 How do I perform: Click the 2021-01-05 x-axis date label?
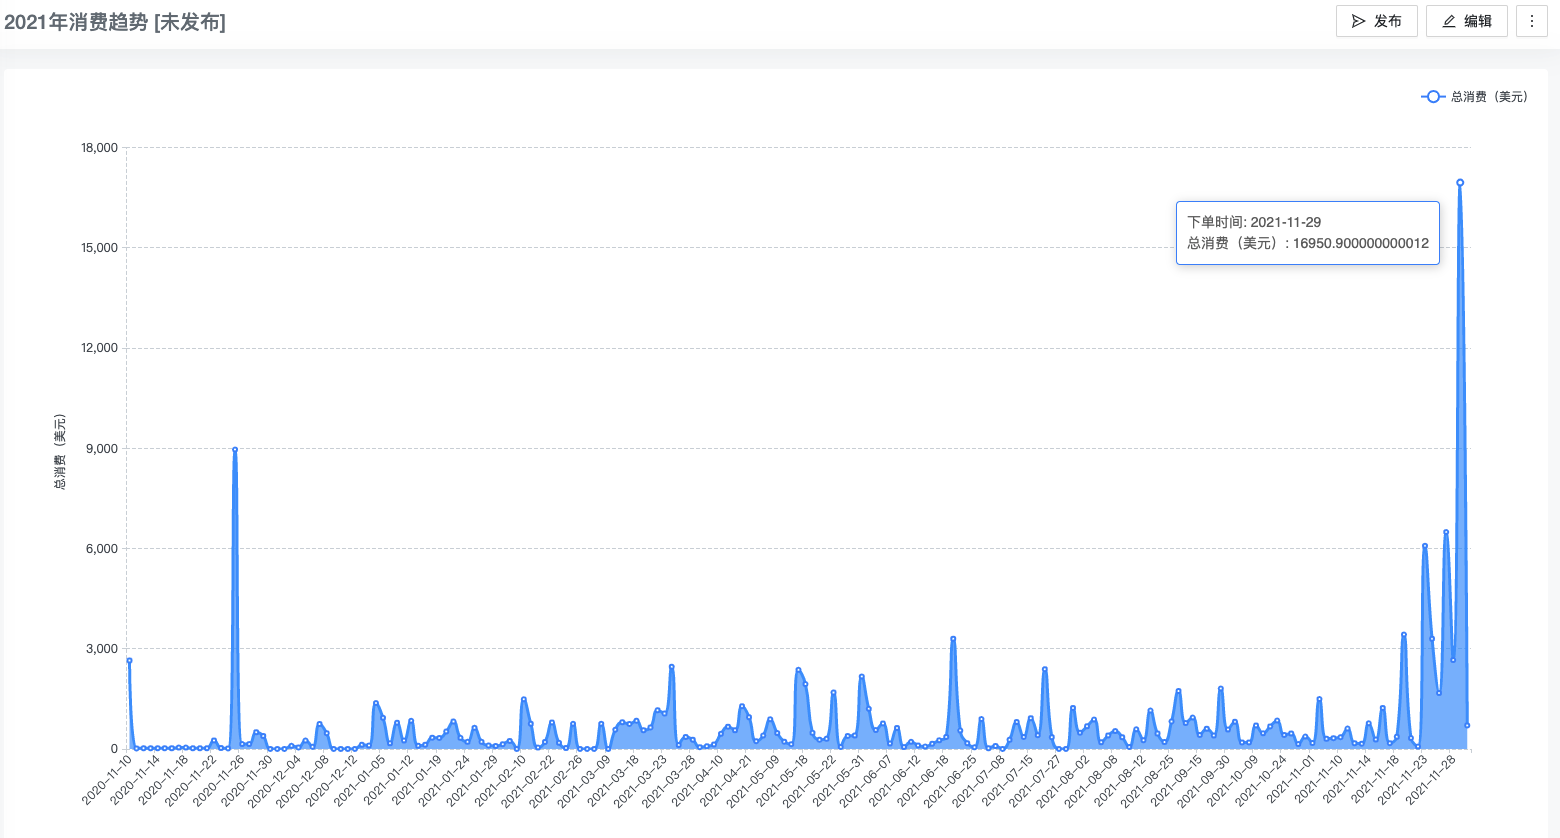tap(360, 780)
